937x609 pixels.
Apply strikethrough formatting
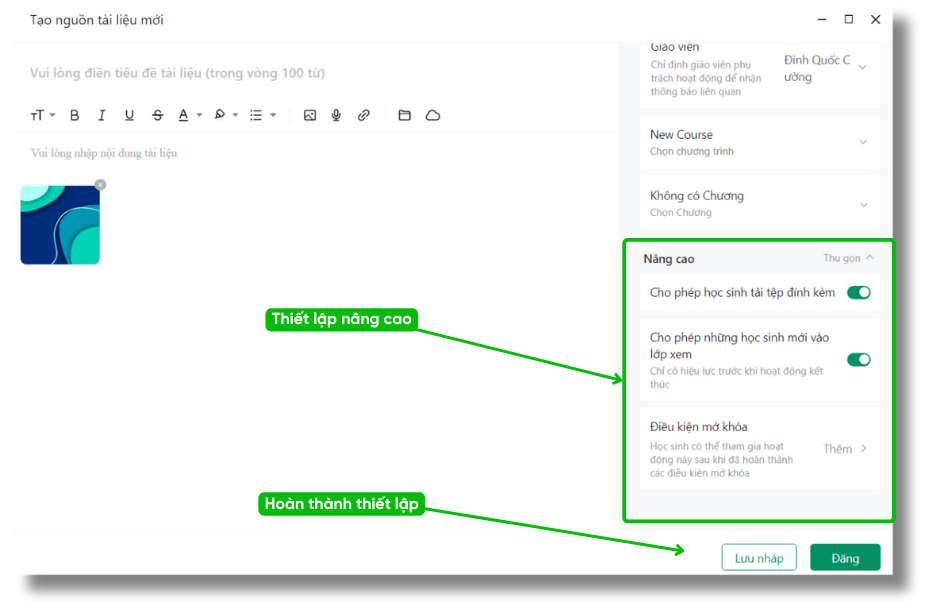click(157, 116)
